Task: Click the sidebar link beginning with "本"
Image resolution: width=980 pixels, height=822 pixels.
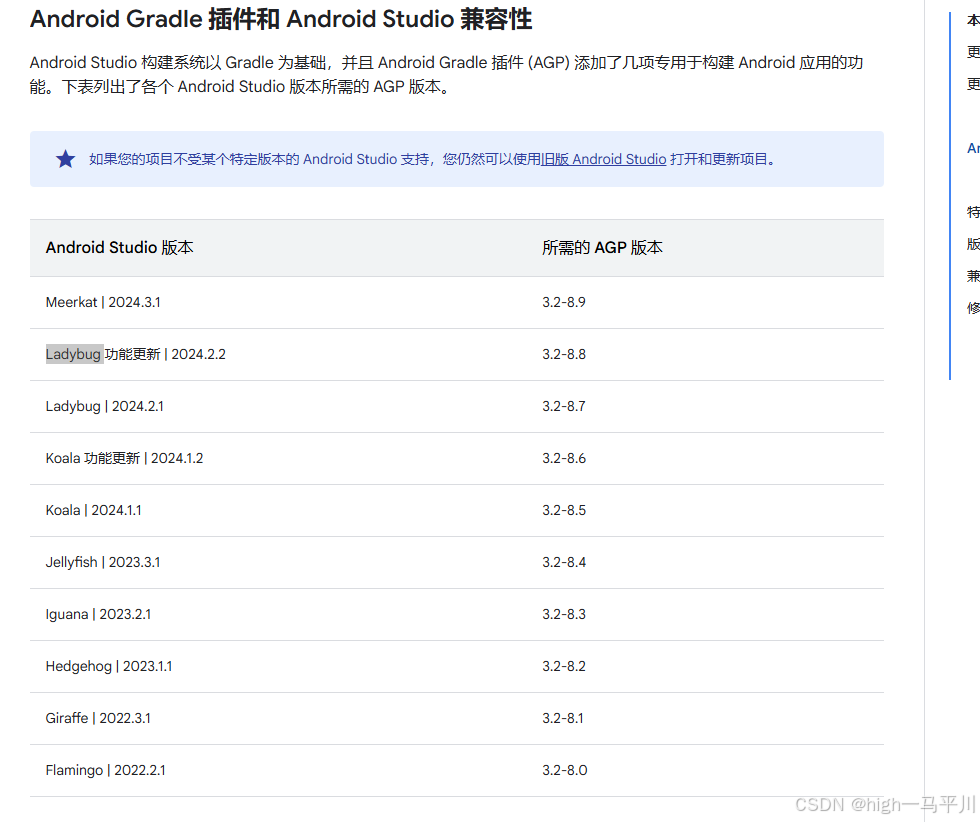Action: click(970, 19)
